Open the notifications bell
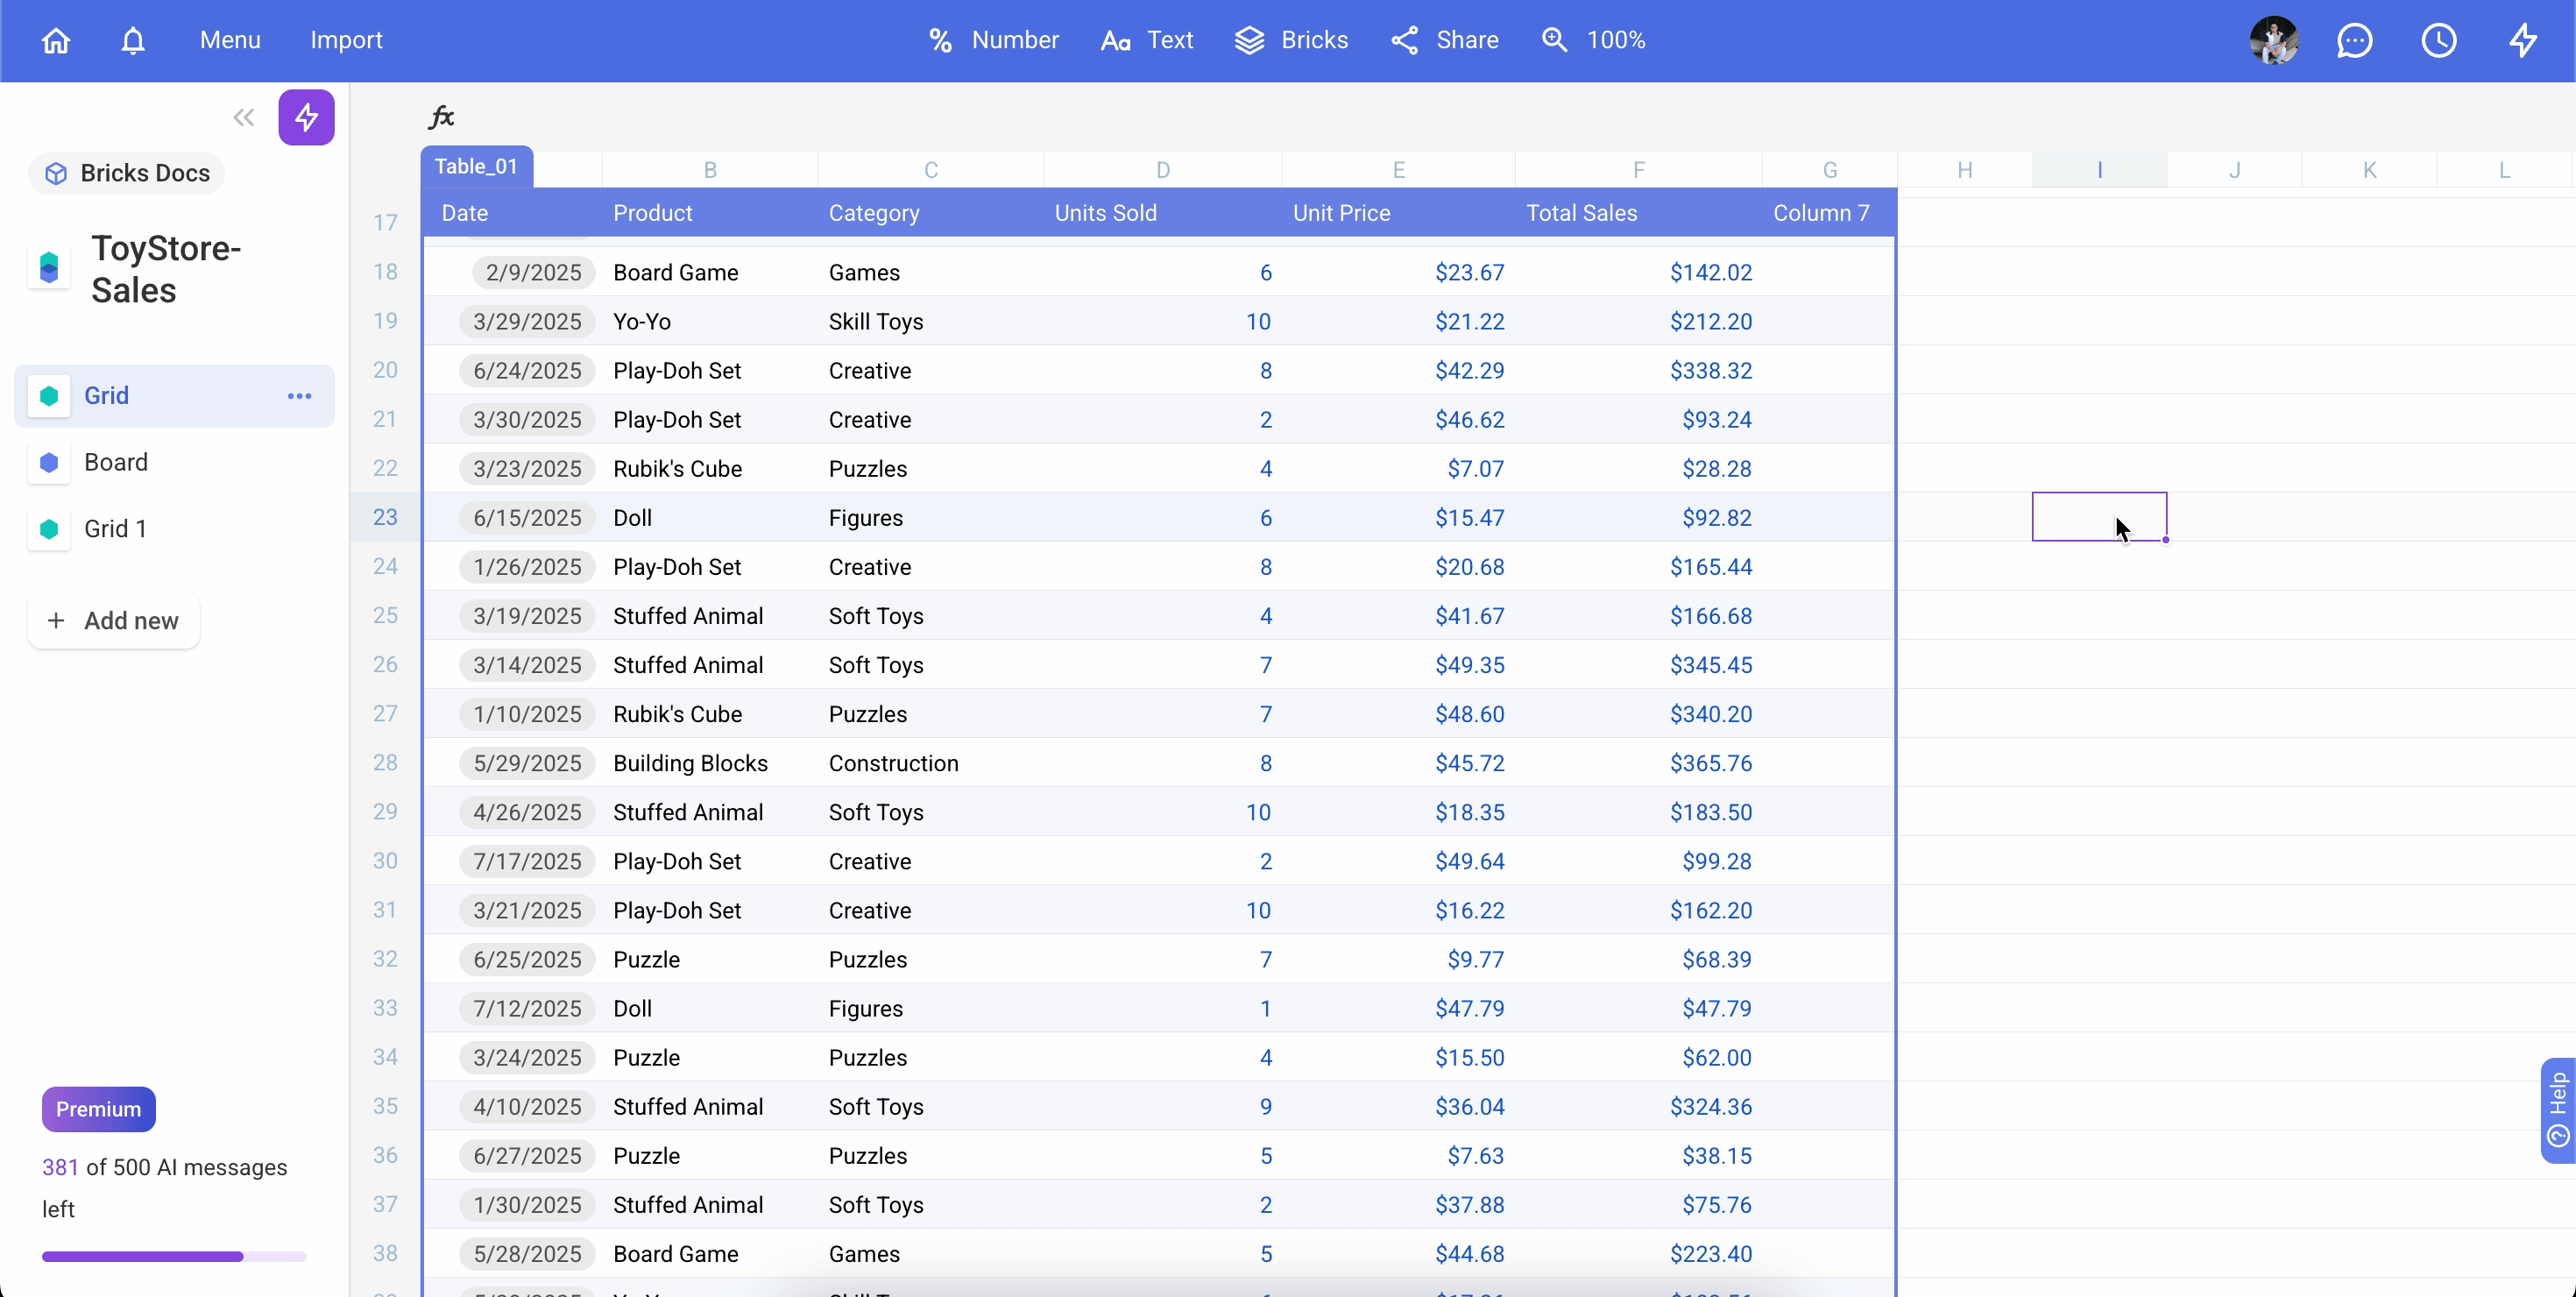The image size is (2576, 1297). [133, 40]
